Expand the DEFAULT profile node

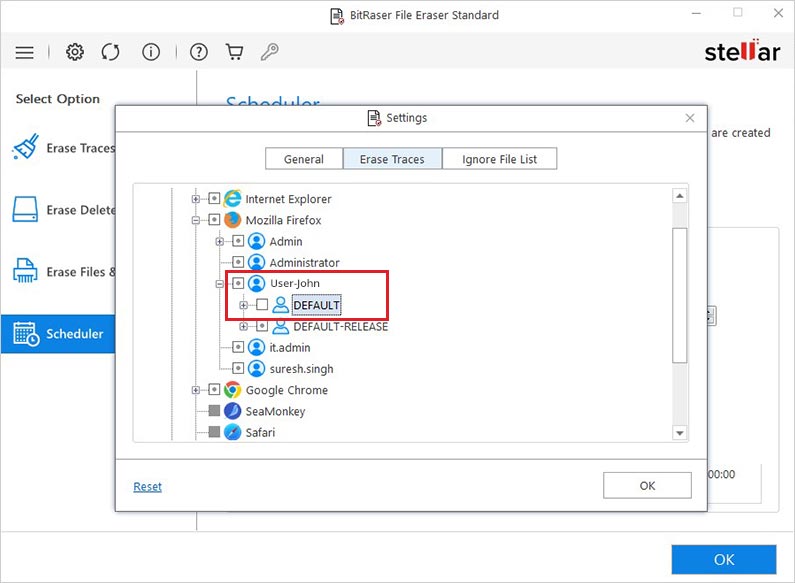tap(243, 305)
